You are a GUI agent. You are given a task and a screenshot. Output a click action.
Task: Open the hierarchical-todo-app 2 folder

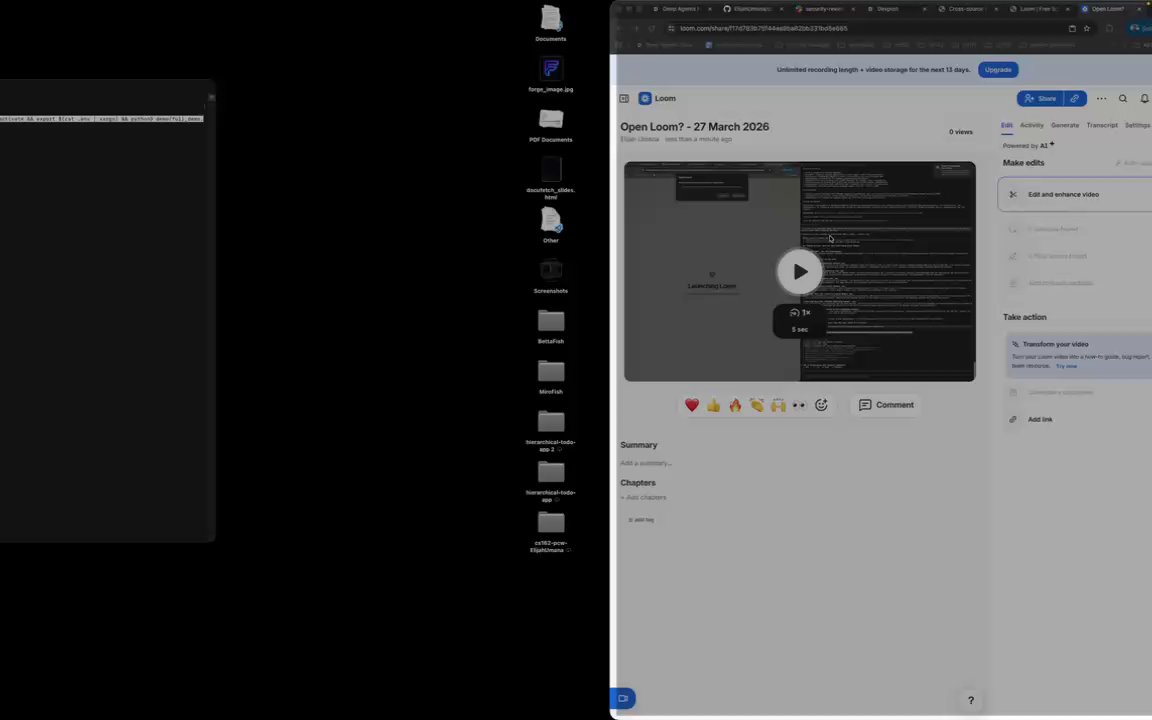[x=550, y=430]
